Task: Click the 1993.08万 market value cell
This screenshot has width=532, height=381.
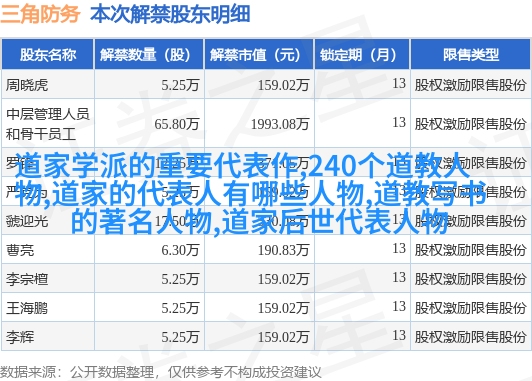Action: [280, 124]
